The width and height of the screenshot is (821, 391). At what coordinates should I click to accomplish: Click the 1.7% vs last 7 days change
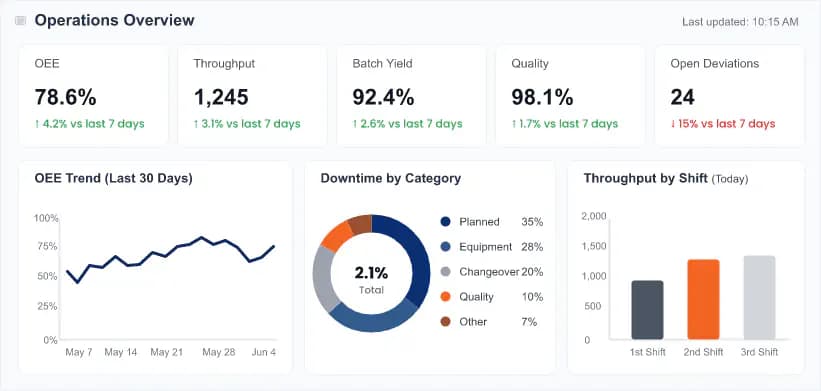click(565, 124)
